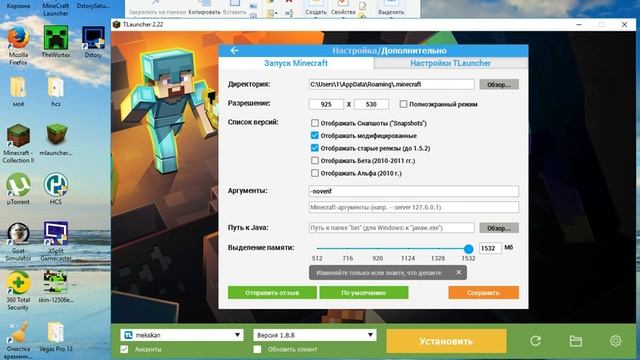Enable showing Beta versions
Screen dimensions: 640x360
[315, 161]
